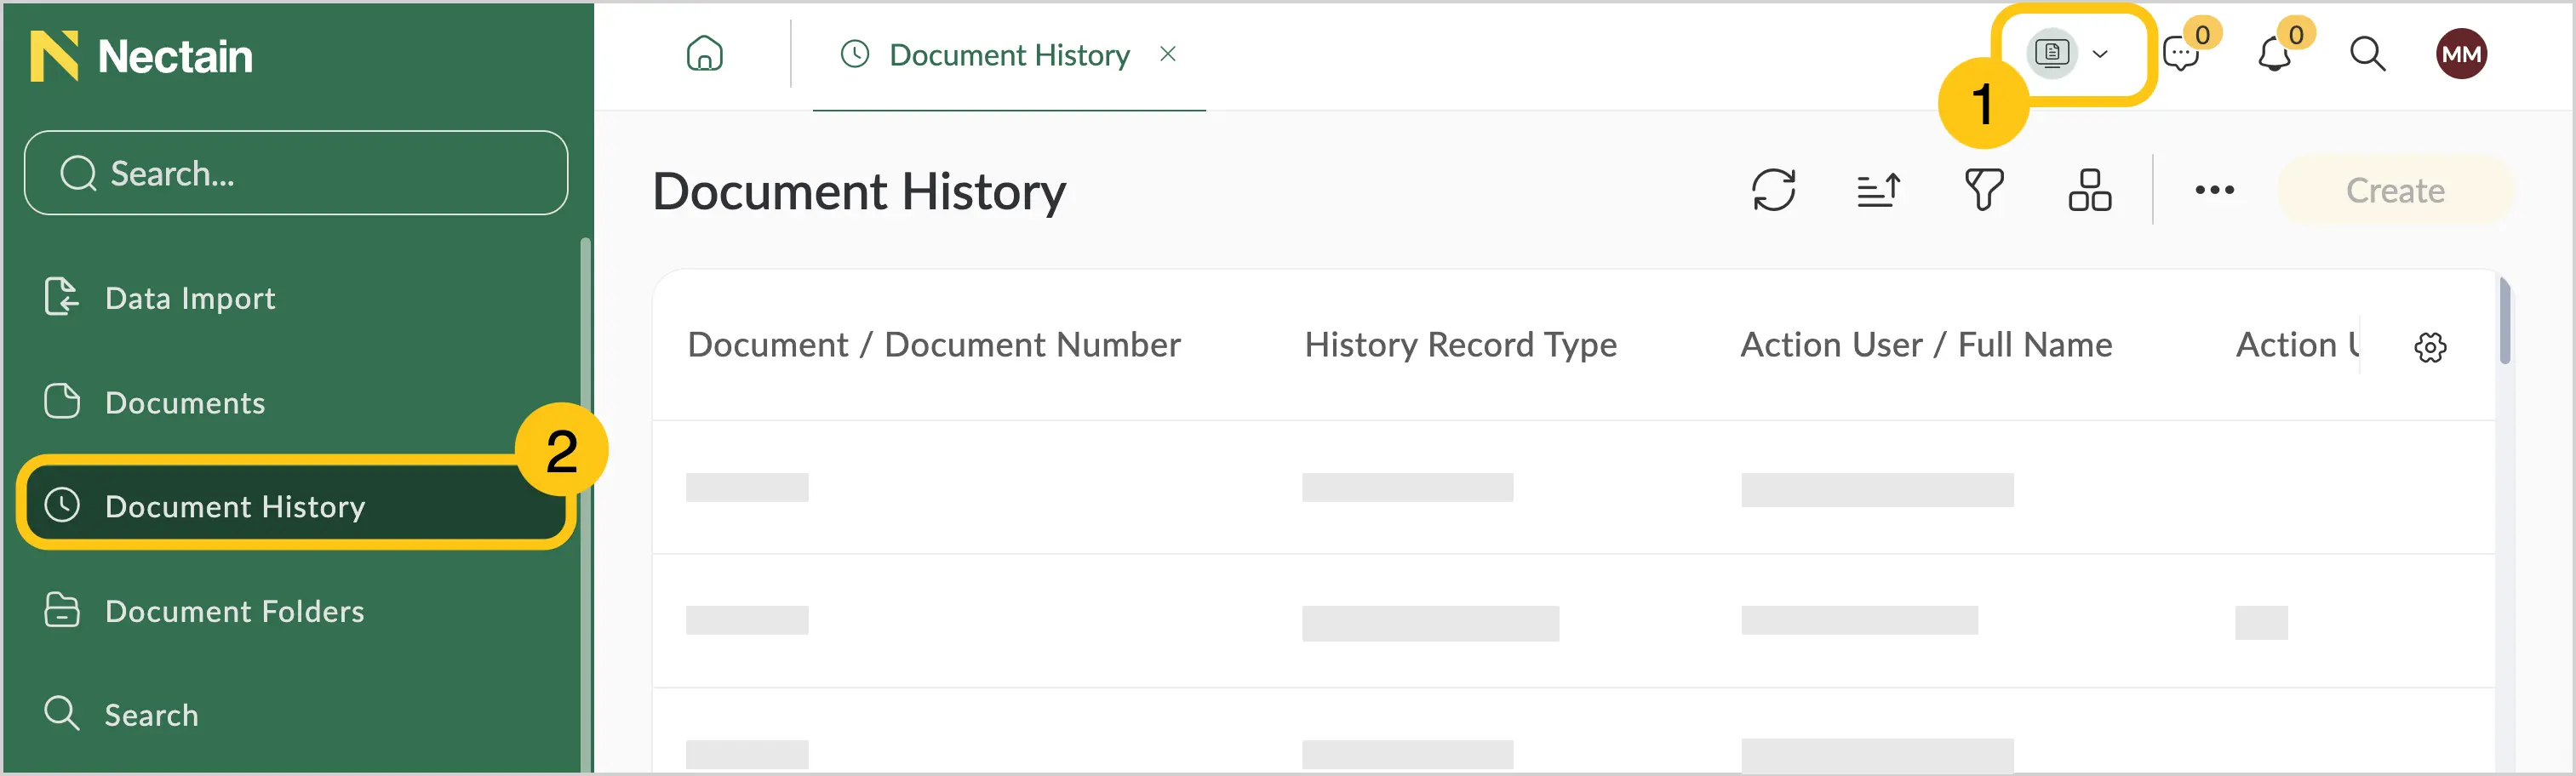
Task: Click the Create button
Action: (x=2395, y=190)
